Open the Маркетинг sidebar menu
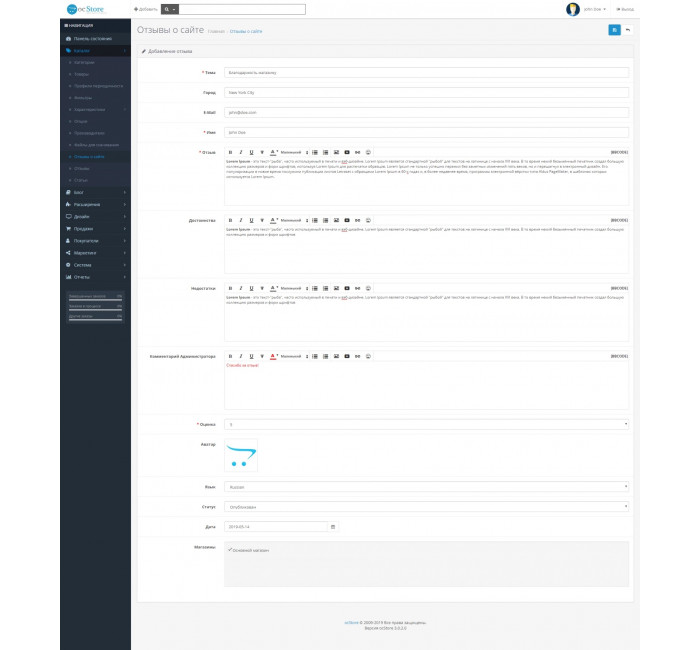The height and width of the screenshot is (650, 700). click(96, 253)
